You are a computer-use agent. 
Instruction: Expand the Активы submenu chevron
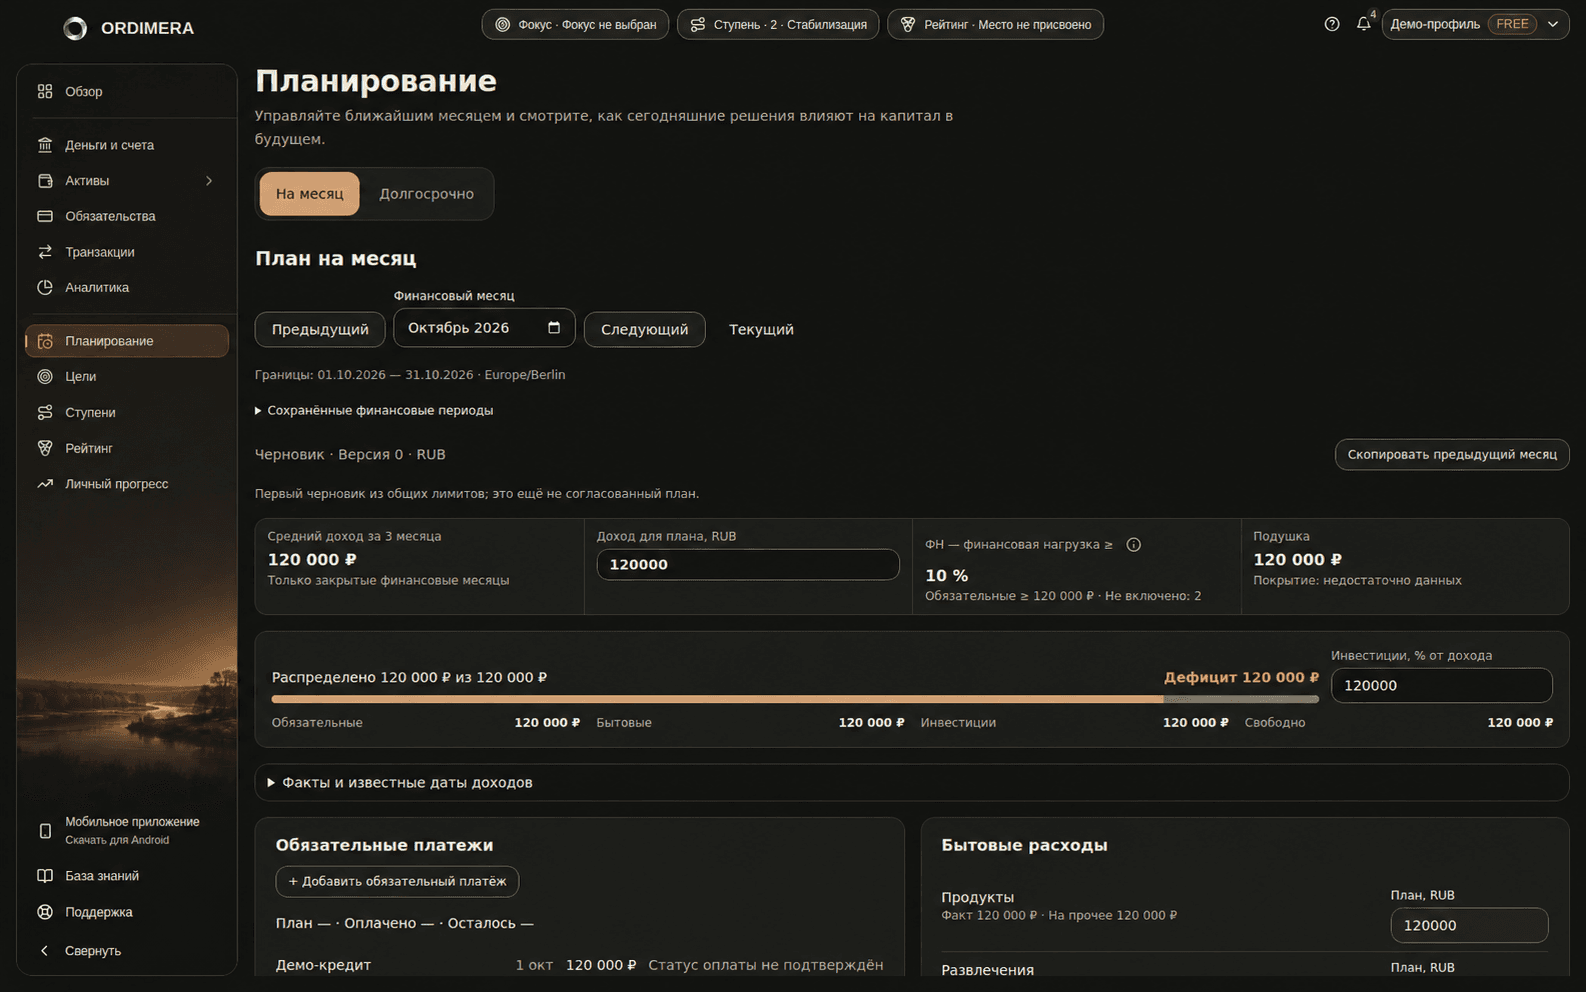click(209, 181)
